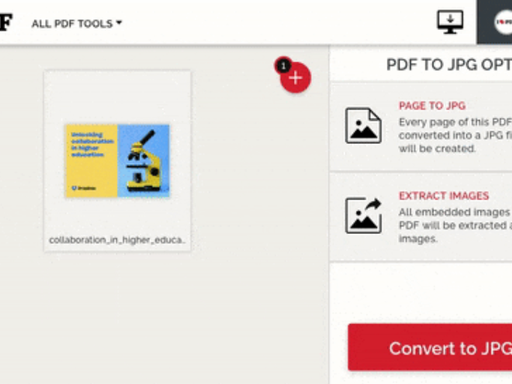Add more files with the red plus button
512x384 pixels.
point(295,77)
